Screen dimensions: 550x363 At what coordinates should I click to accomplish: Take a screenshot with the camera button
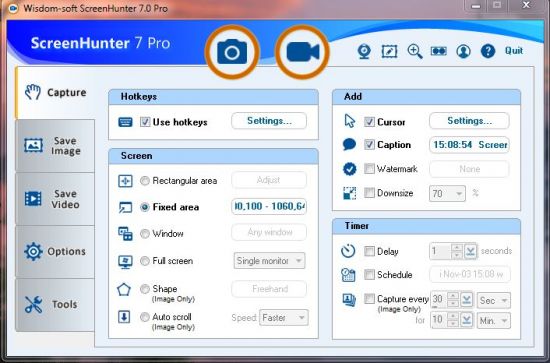[x=232, y=52]
